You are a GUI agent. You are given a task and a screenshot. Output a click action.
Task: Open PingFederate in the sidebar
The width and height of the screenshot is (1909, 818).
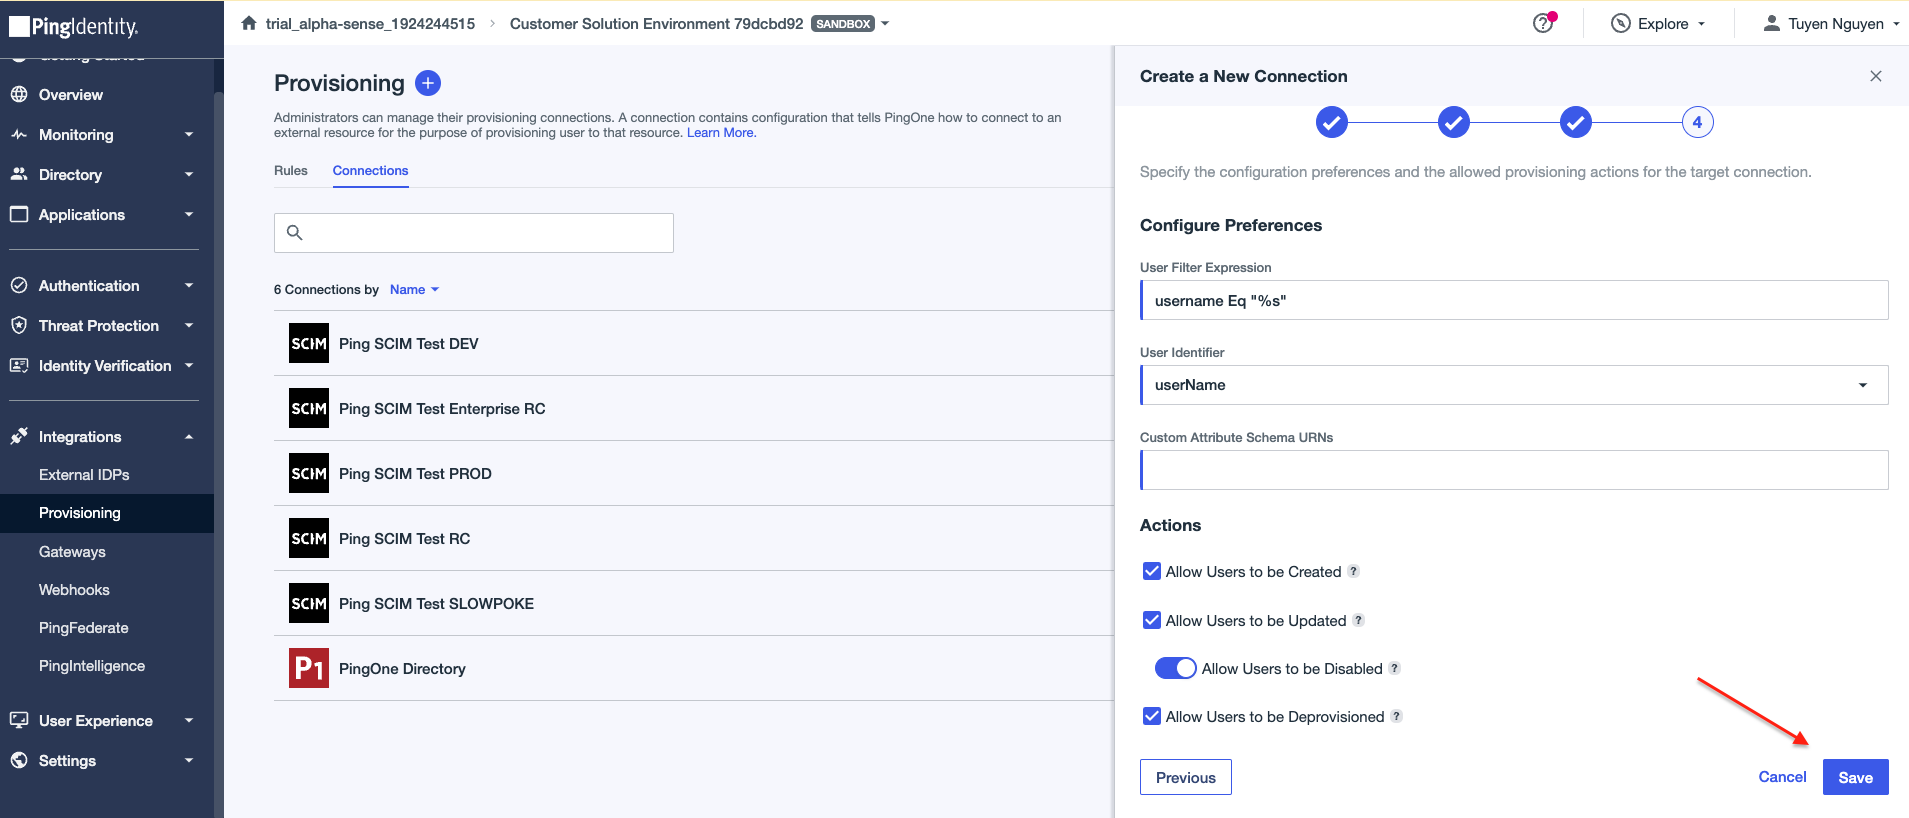pyautogui.click(x=84, y=627)
